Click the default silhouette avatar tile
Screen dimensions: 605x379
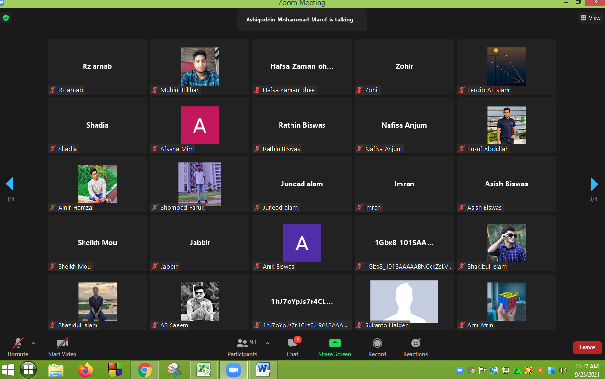tap(404, 301)
